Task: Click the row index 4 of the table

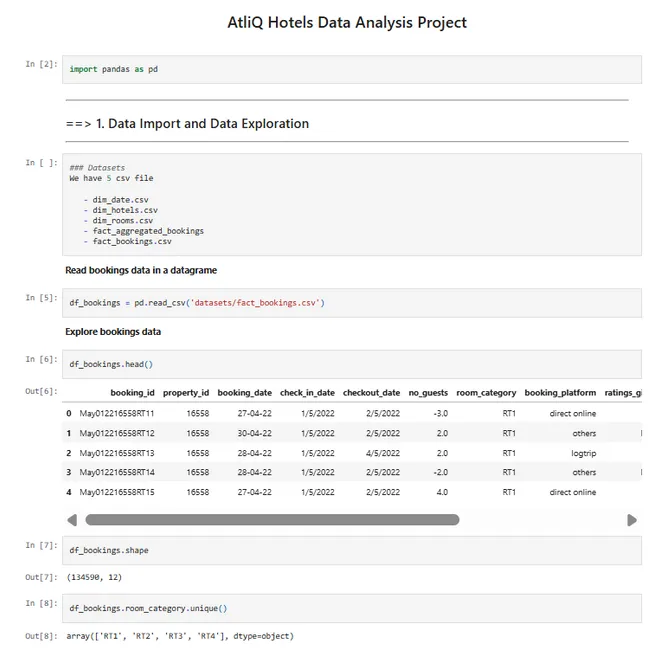Action: (69, 492)
